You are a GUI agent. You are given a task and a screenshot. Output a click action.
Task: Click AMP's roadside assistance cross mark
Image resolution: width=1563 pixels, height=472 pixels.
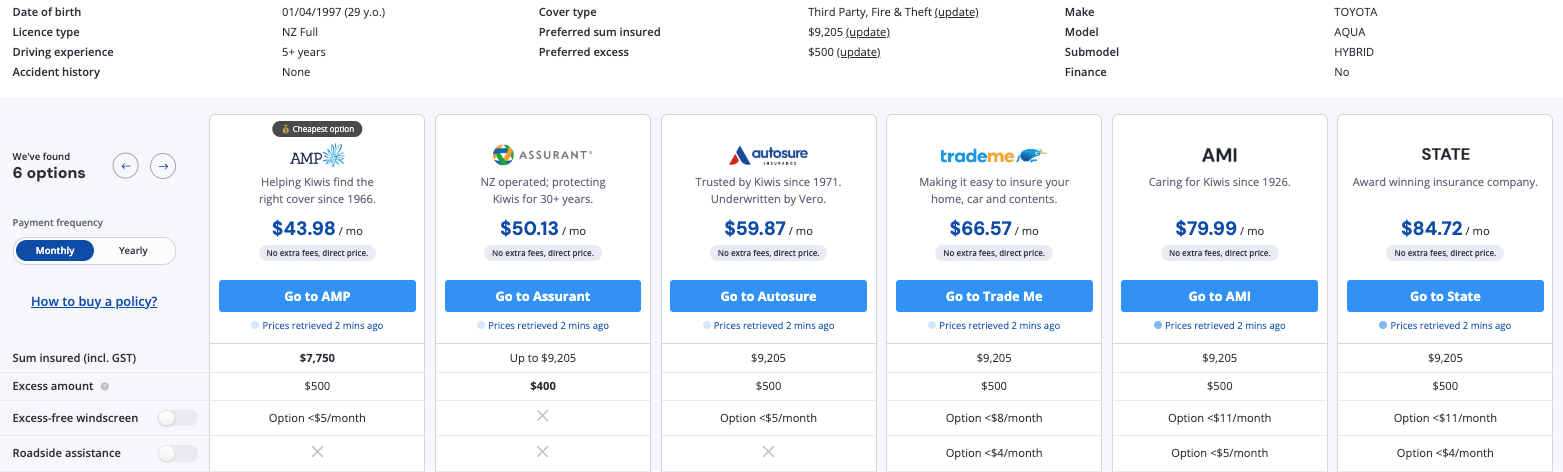click(x=317, y=452)
